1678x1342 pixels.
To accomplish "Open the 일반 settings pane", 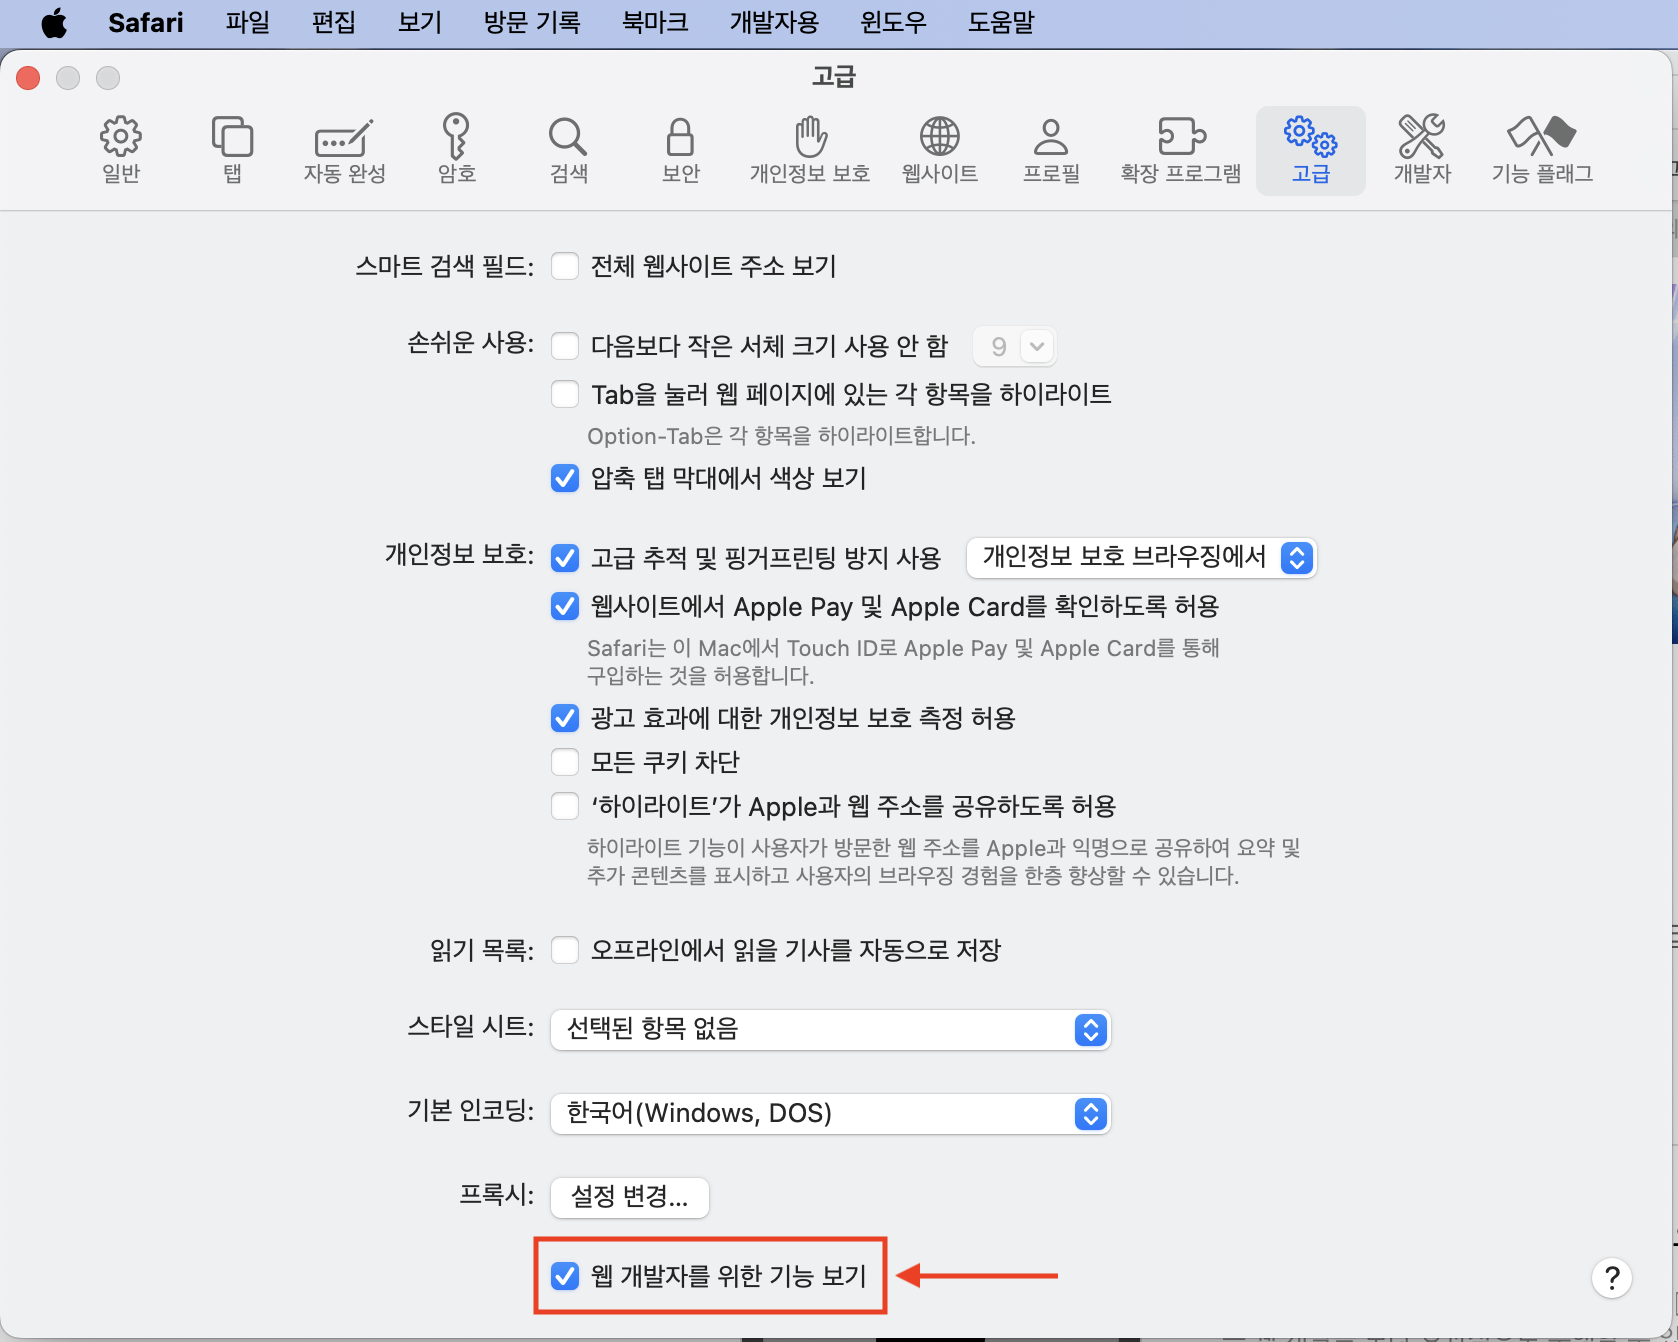I will (120, 148).
